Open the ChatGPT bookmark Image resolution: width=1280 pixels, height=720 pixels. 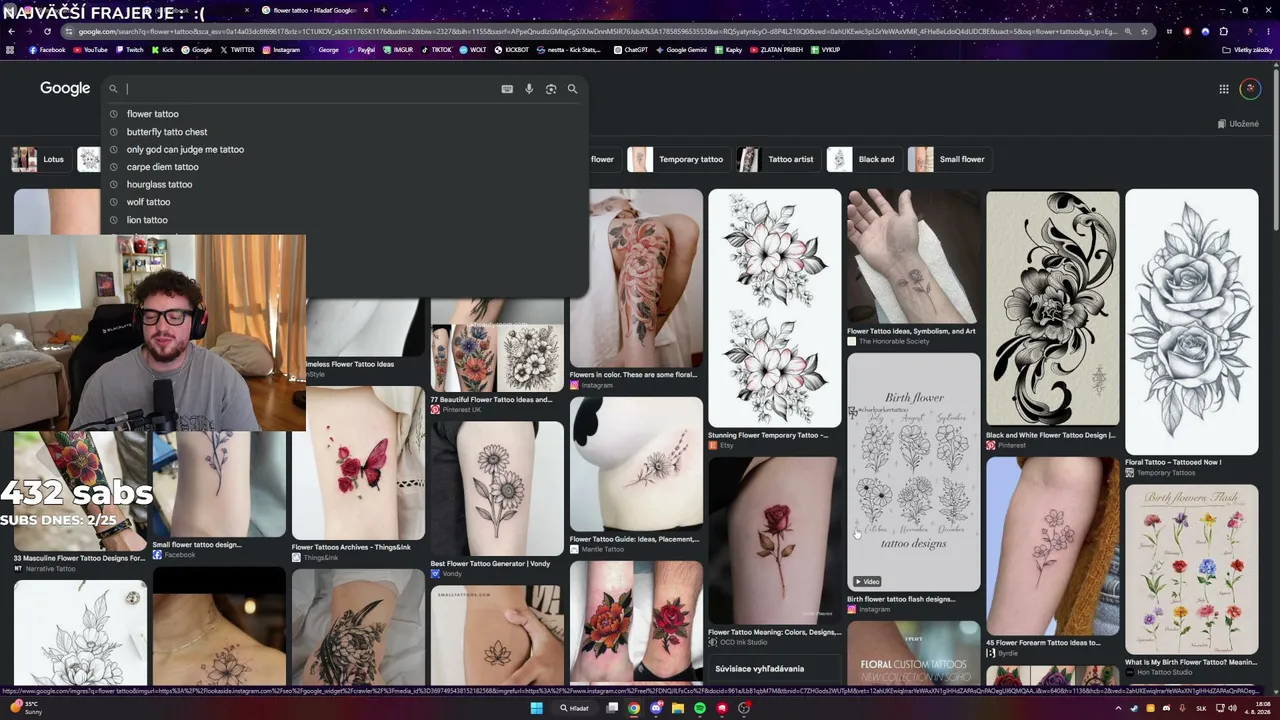pyautogui.click(x=630, y=50)
